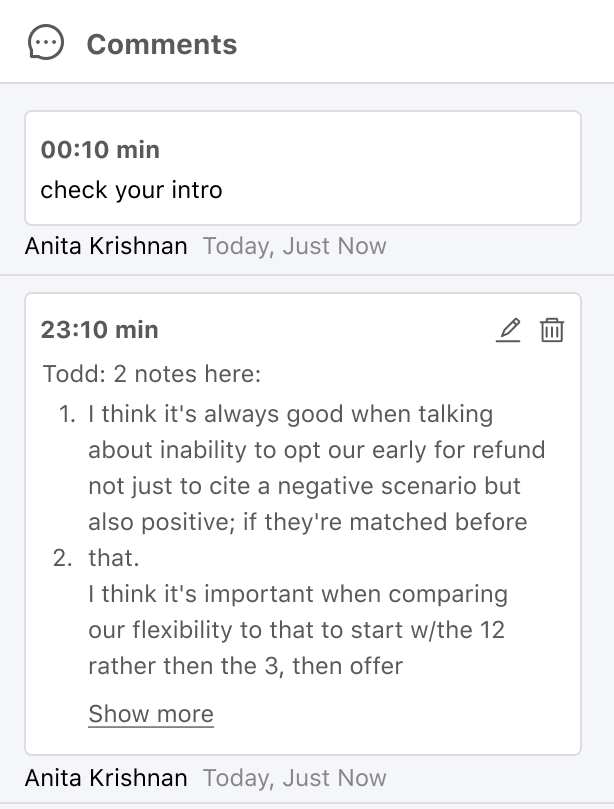Select the 'I think it's always good' note

coord(290,414)
